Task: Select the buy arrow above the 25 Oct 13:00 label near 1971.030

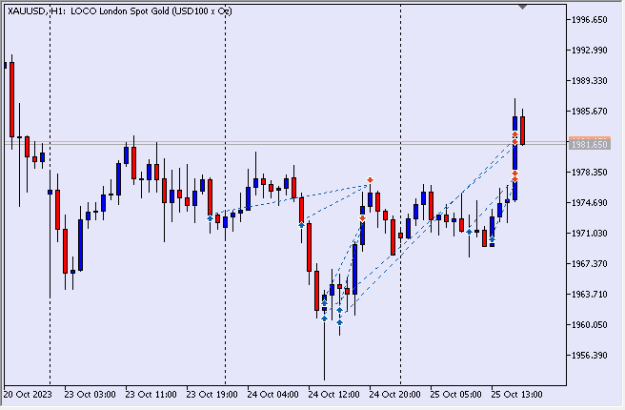Action: [x=492, y=239]
